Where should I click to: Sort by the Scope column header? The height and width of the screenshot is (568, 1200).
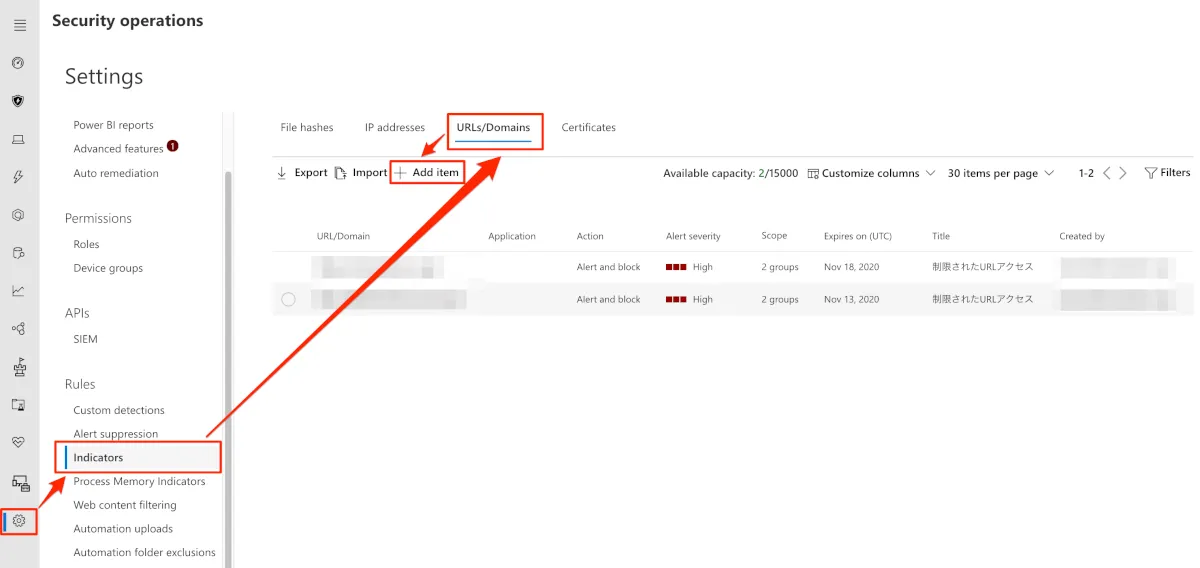click(774, 236)
